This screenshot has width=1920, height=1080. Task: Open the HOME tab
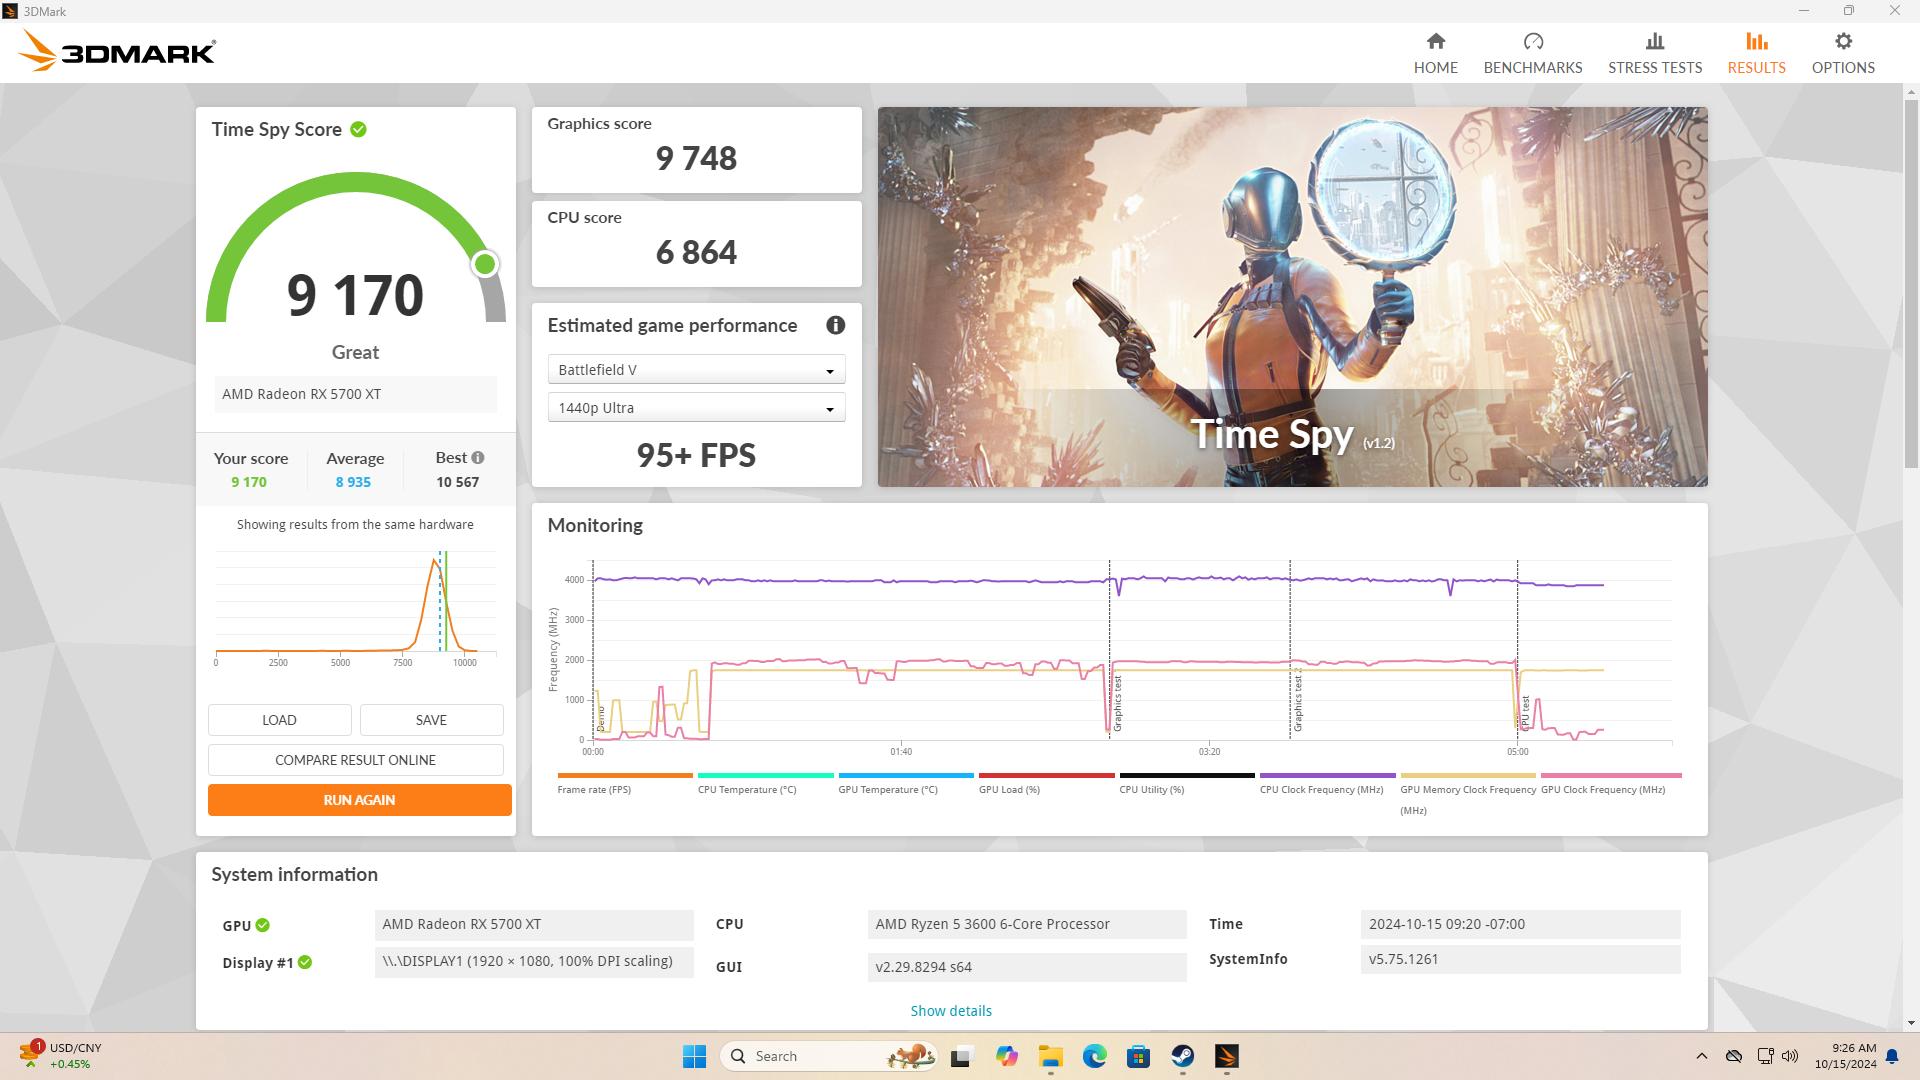point(1435,53)
